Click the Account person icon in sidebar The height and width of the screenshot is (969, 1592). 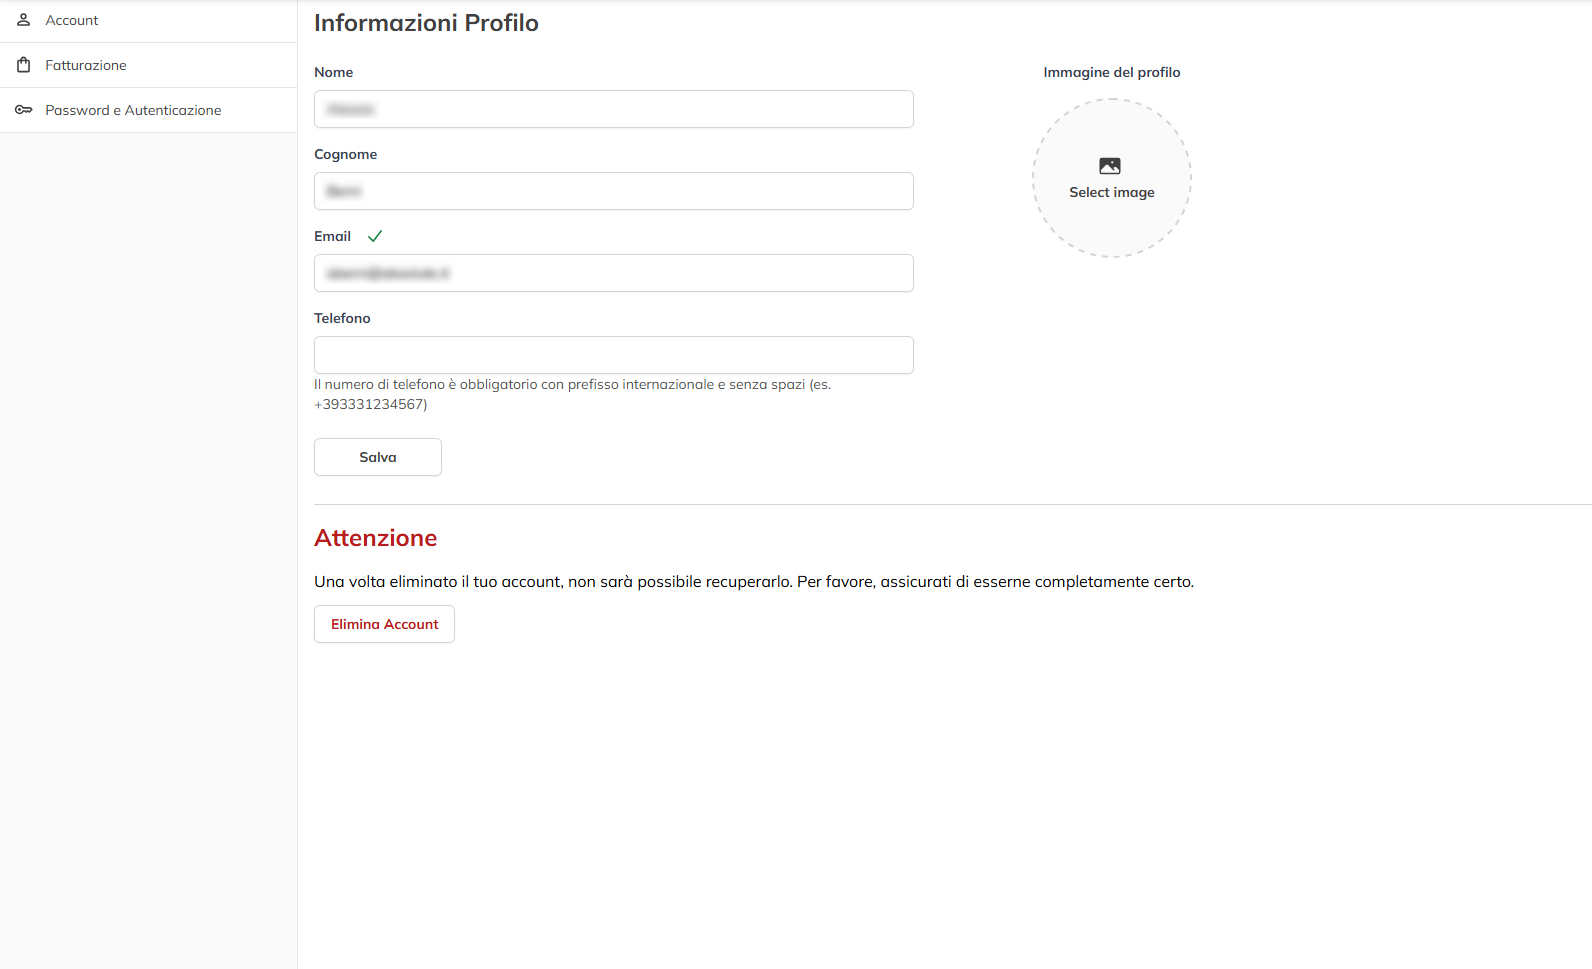coord(24,20)
